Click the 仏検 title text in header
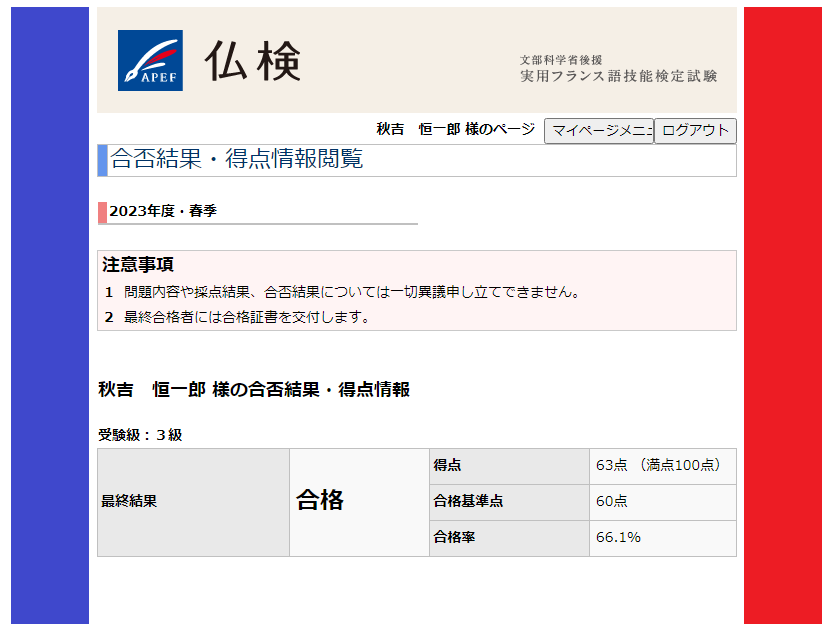 click(252, 62)
